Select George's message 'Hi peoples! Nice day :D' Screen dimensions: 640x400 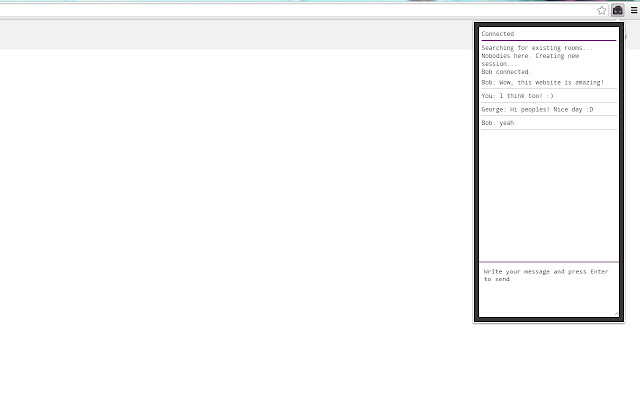551,109
